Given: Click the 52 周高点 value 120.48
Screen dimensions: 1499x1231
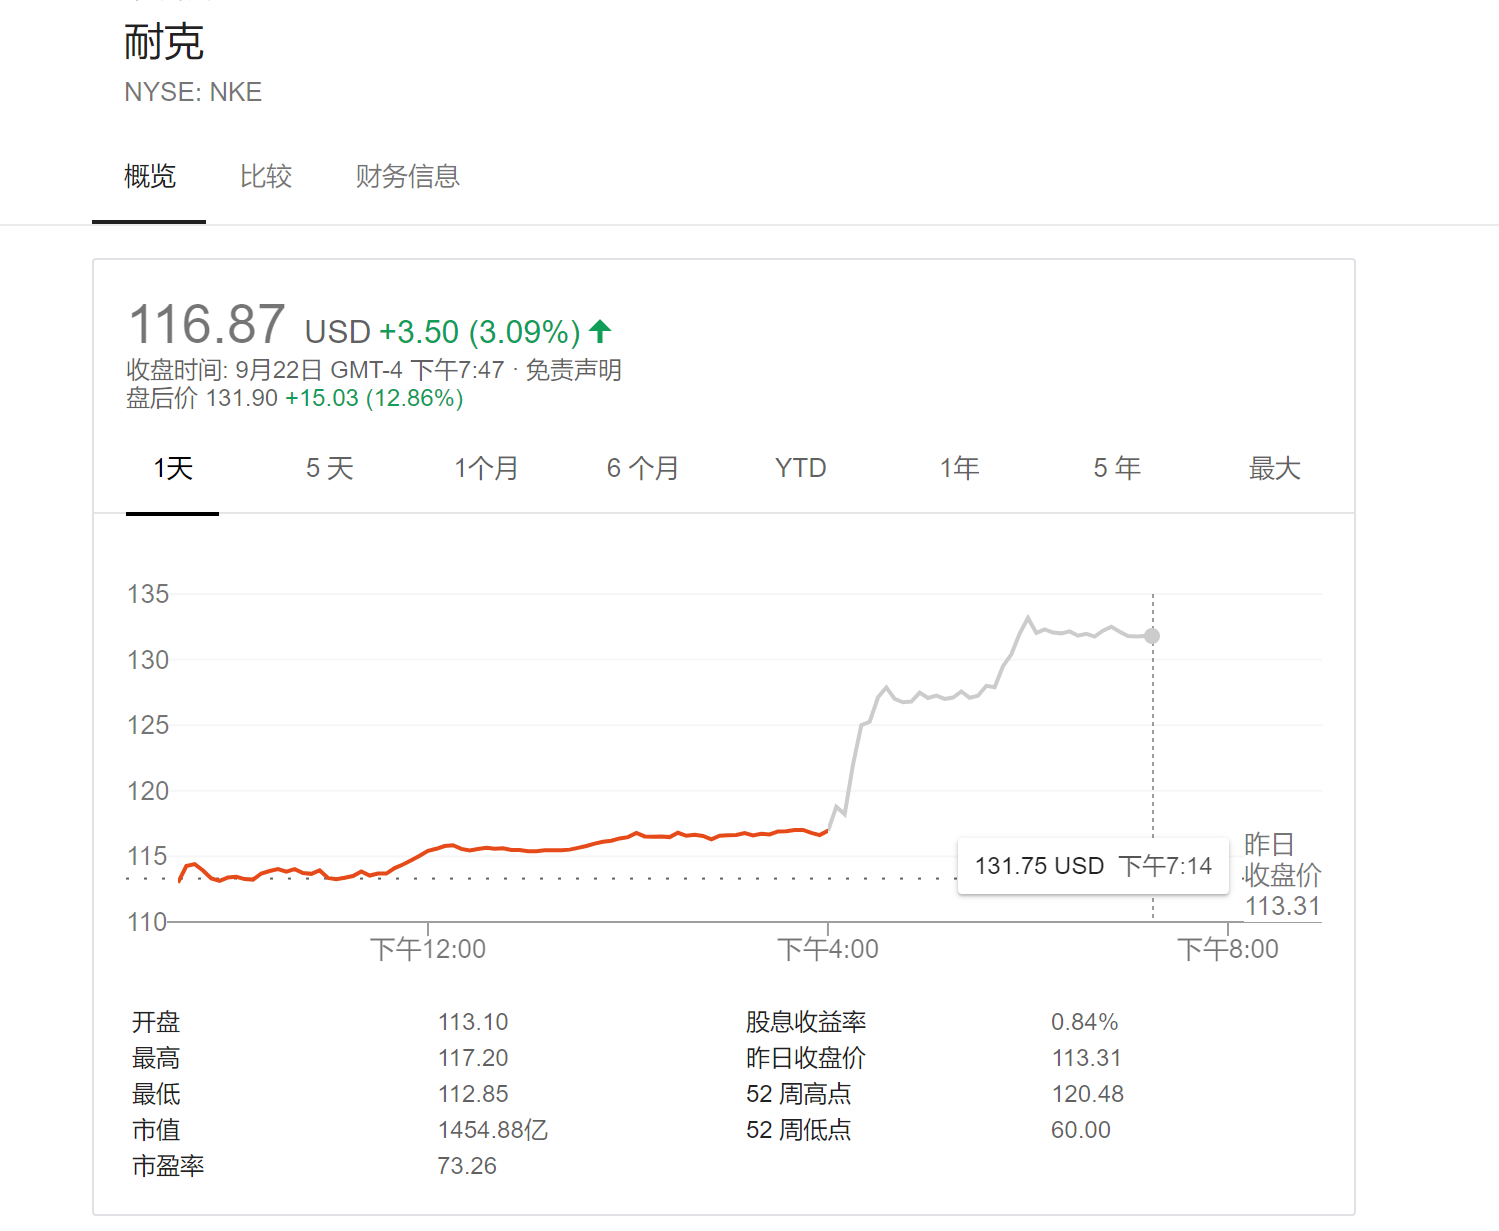Looking at the screenshot, I should 1088,1094.
